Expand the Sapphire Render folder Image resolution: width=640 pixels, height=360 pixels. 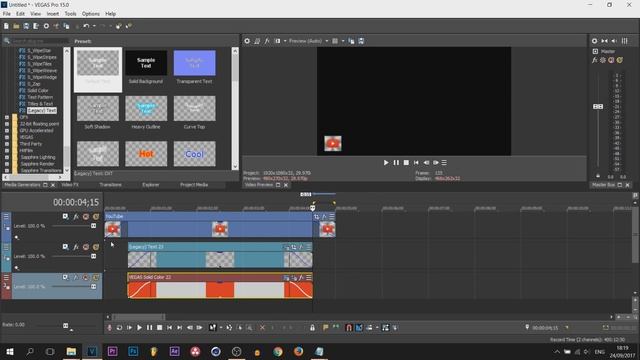(7, 164)
